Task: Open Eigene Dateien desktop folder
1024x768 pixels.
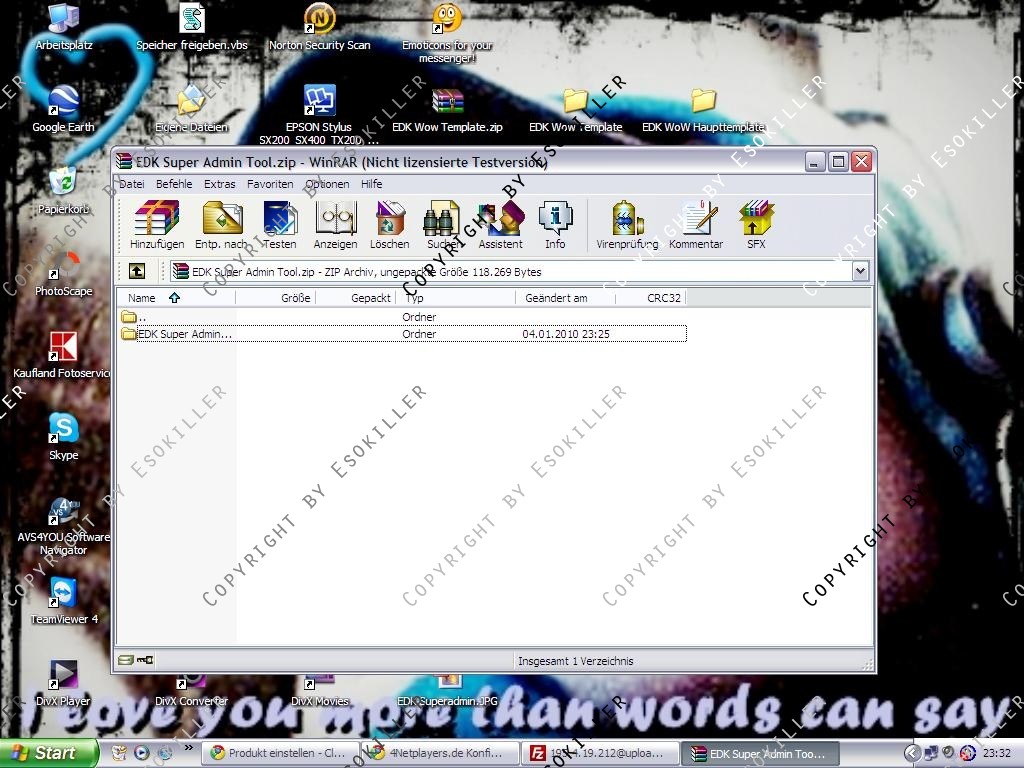Action: tap(191, 109)
